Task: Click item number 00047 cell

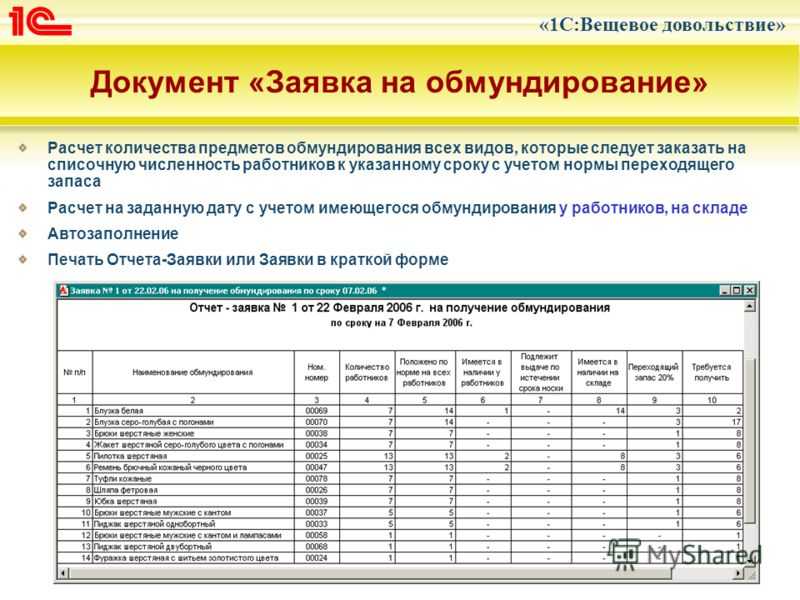Action: (316, 467)
